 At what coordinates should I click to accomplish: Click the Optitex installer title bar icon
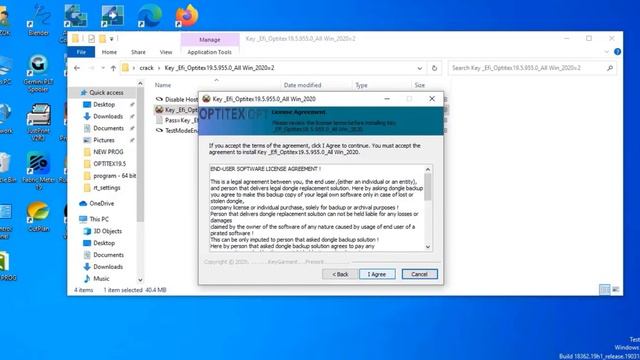pos(207,99)
